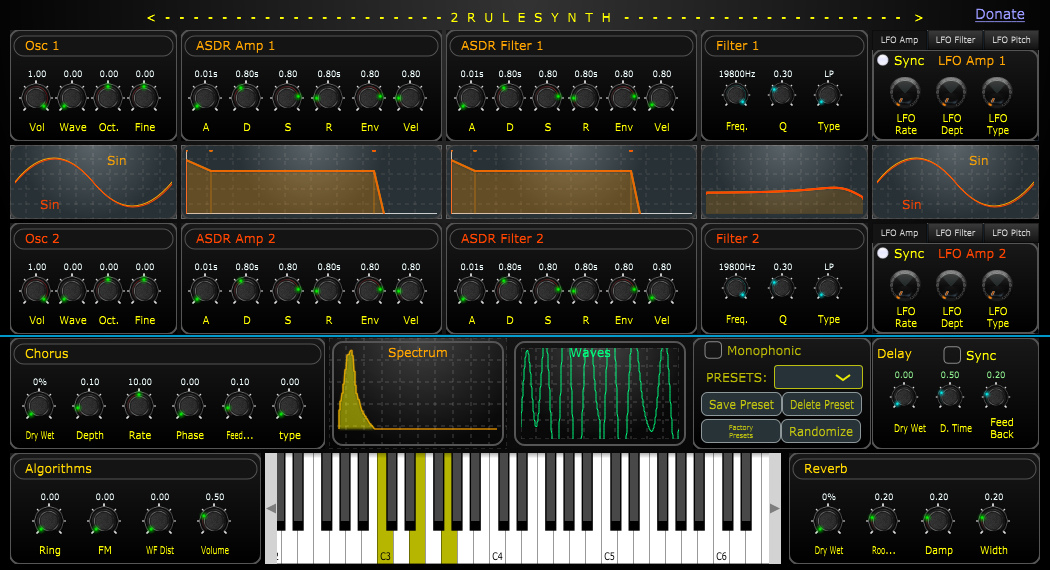
Task: Click the Save Preset button
Action: click(740, 404)
